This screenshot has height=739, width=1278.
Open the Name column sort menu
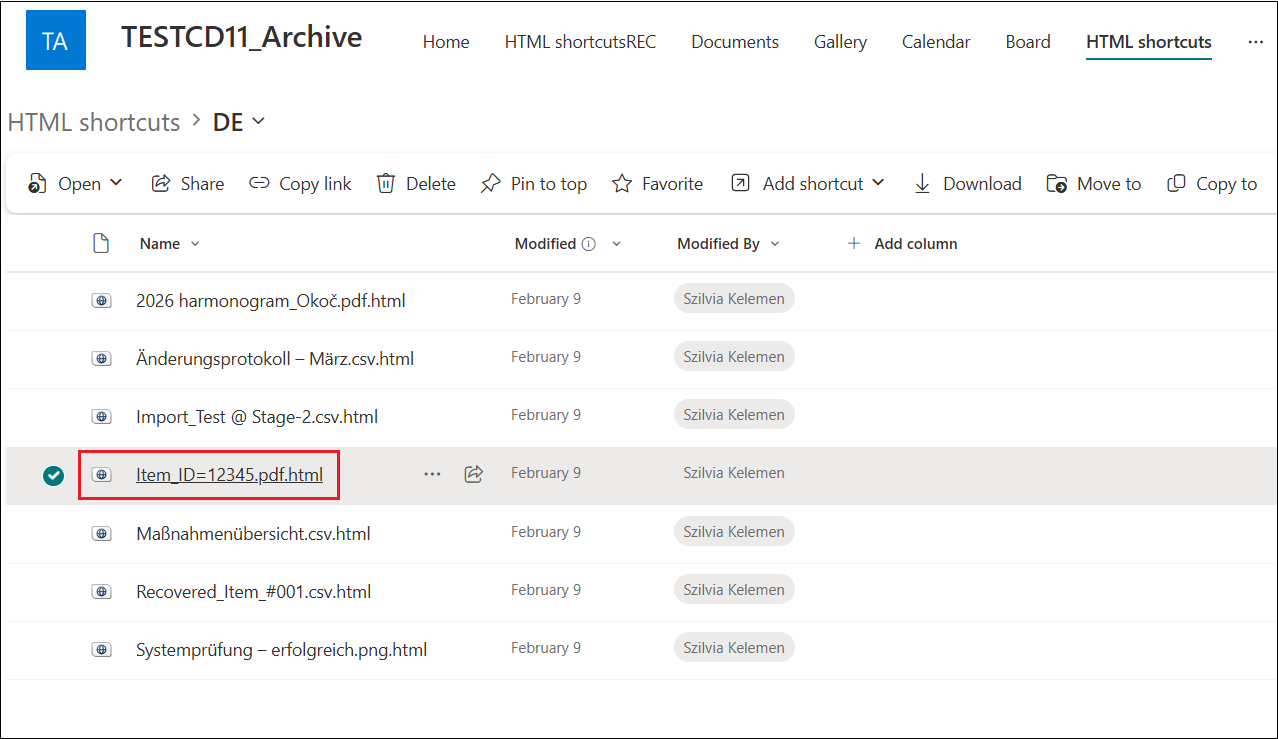click(x=195, y=244)
